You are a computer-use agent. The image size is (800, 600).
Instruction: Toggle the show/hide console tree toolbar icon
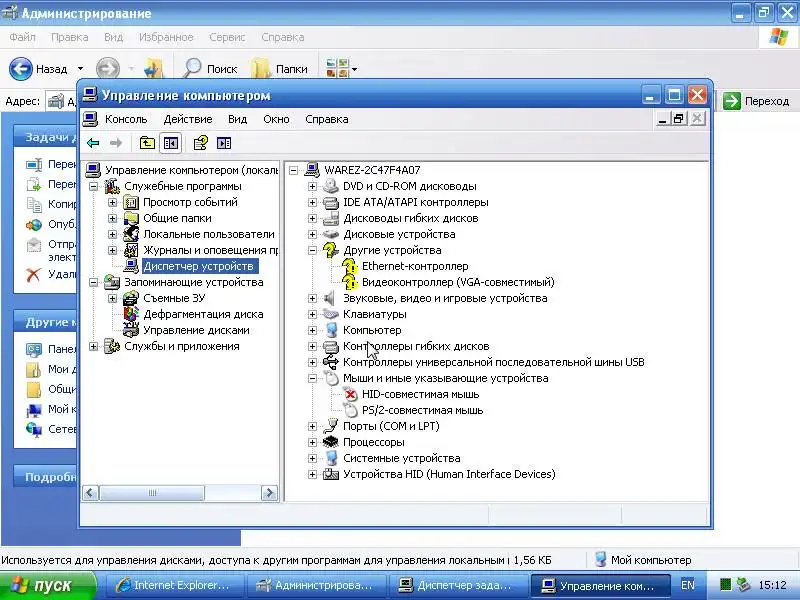170,143
